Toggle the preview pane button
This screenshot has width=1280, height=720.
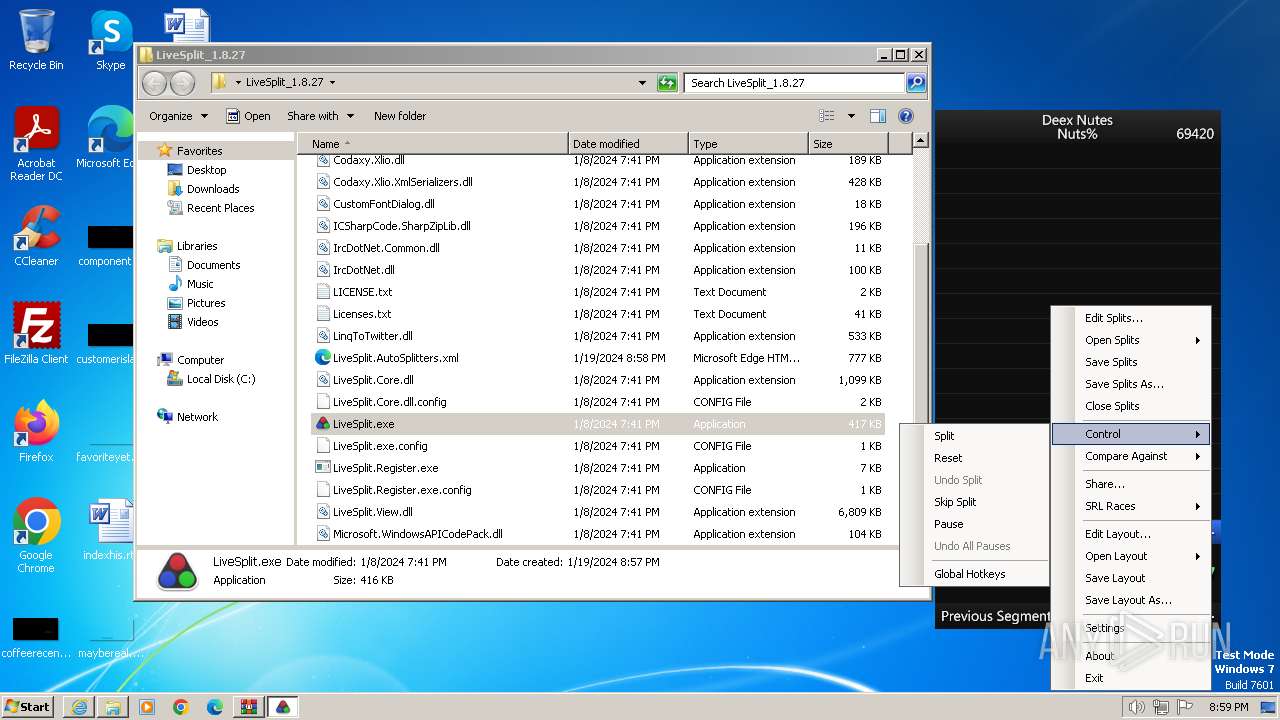click(x=877, y=116)
